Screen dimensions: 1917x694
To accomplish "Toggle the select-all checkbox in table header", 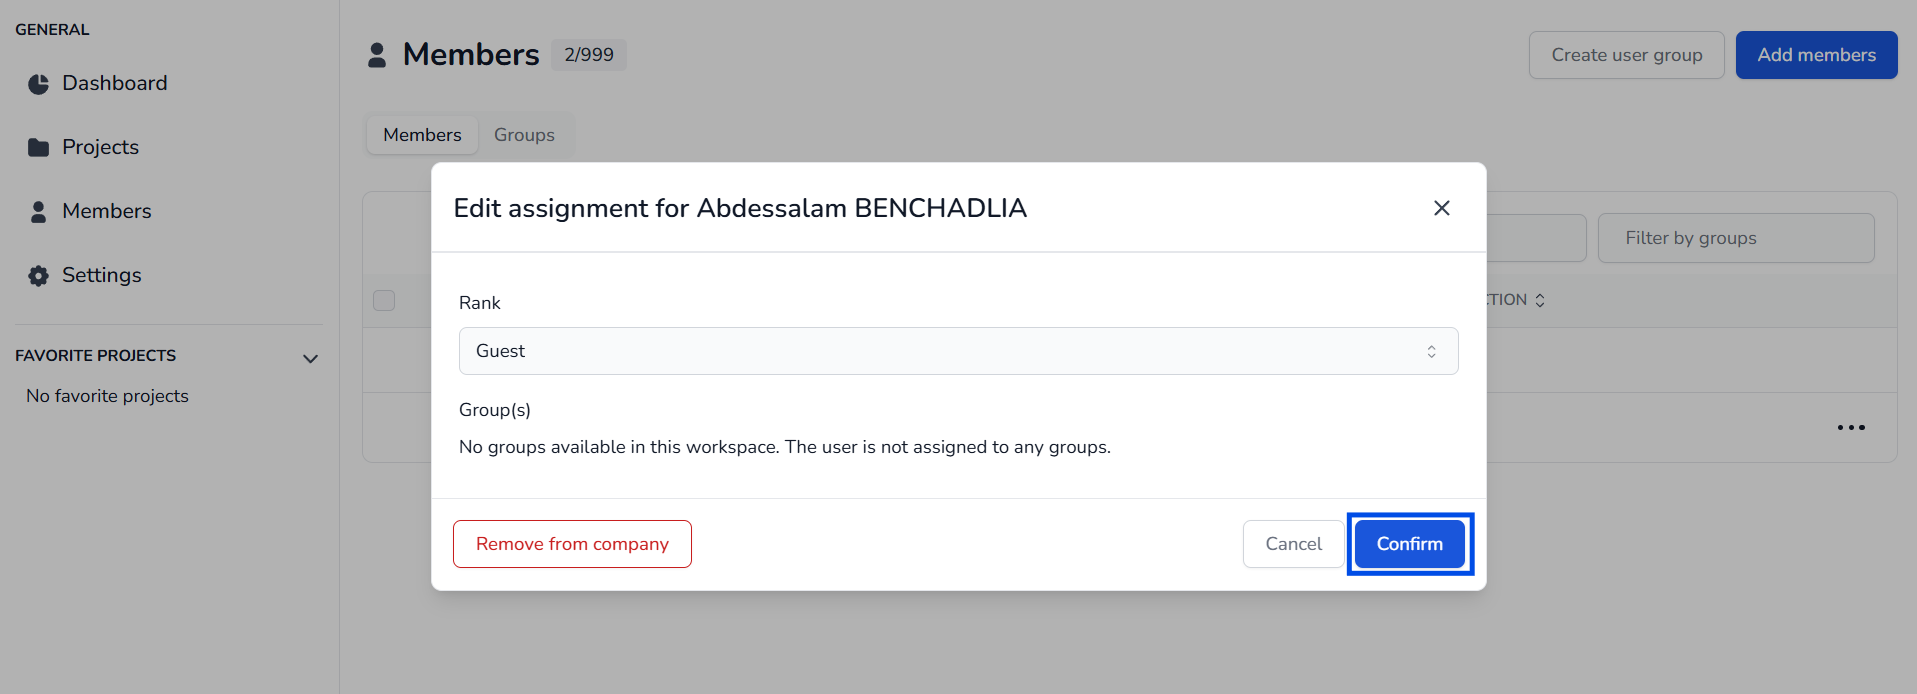I will point(384,300).
